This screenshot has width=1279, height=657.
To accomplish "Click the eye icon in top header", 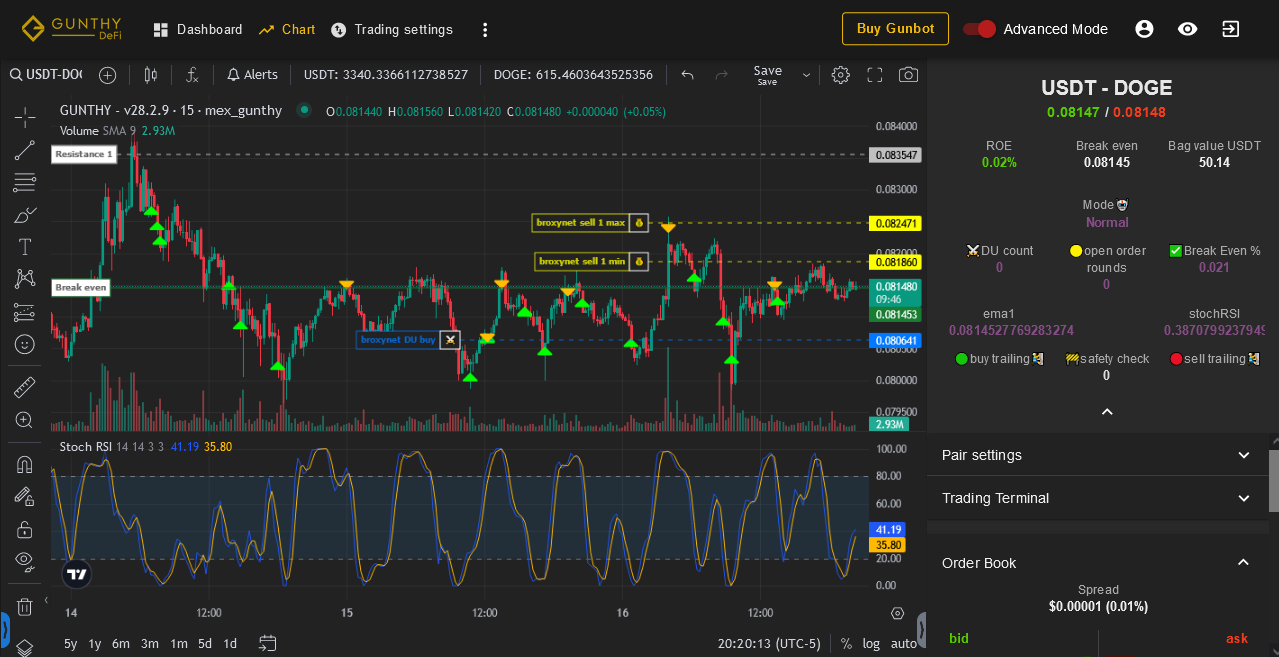I will point(1188,29).
